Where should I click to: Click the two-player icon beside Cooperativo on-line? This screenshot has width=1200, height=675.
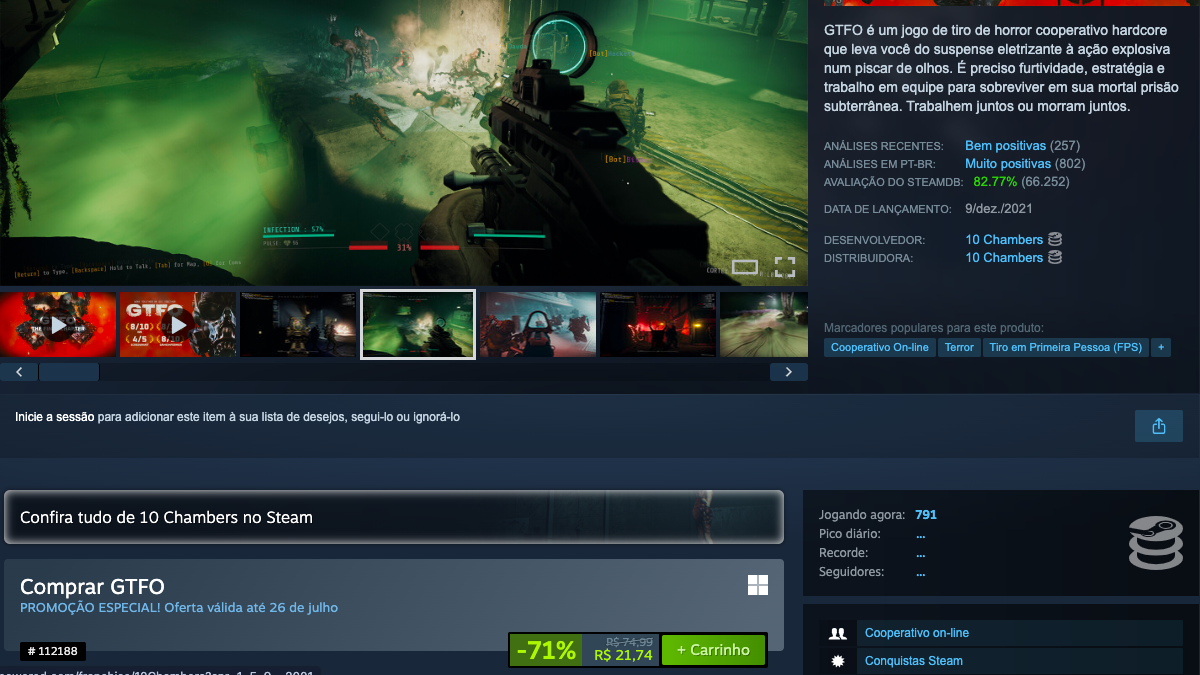tap(838, 633)
